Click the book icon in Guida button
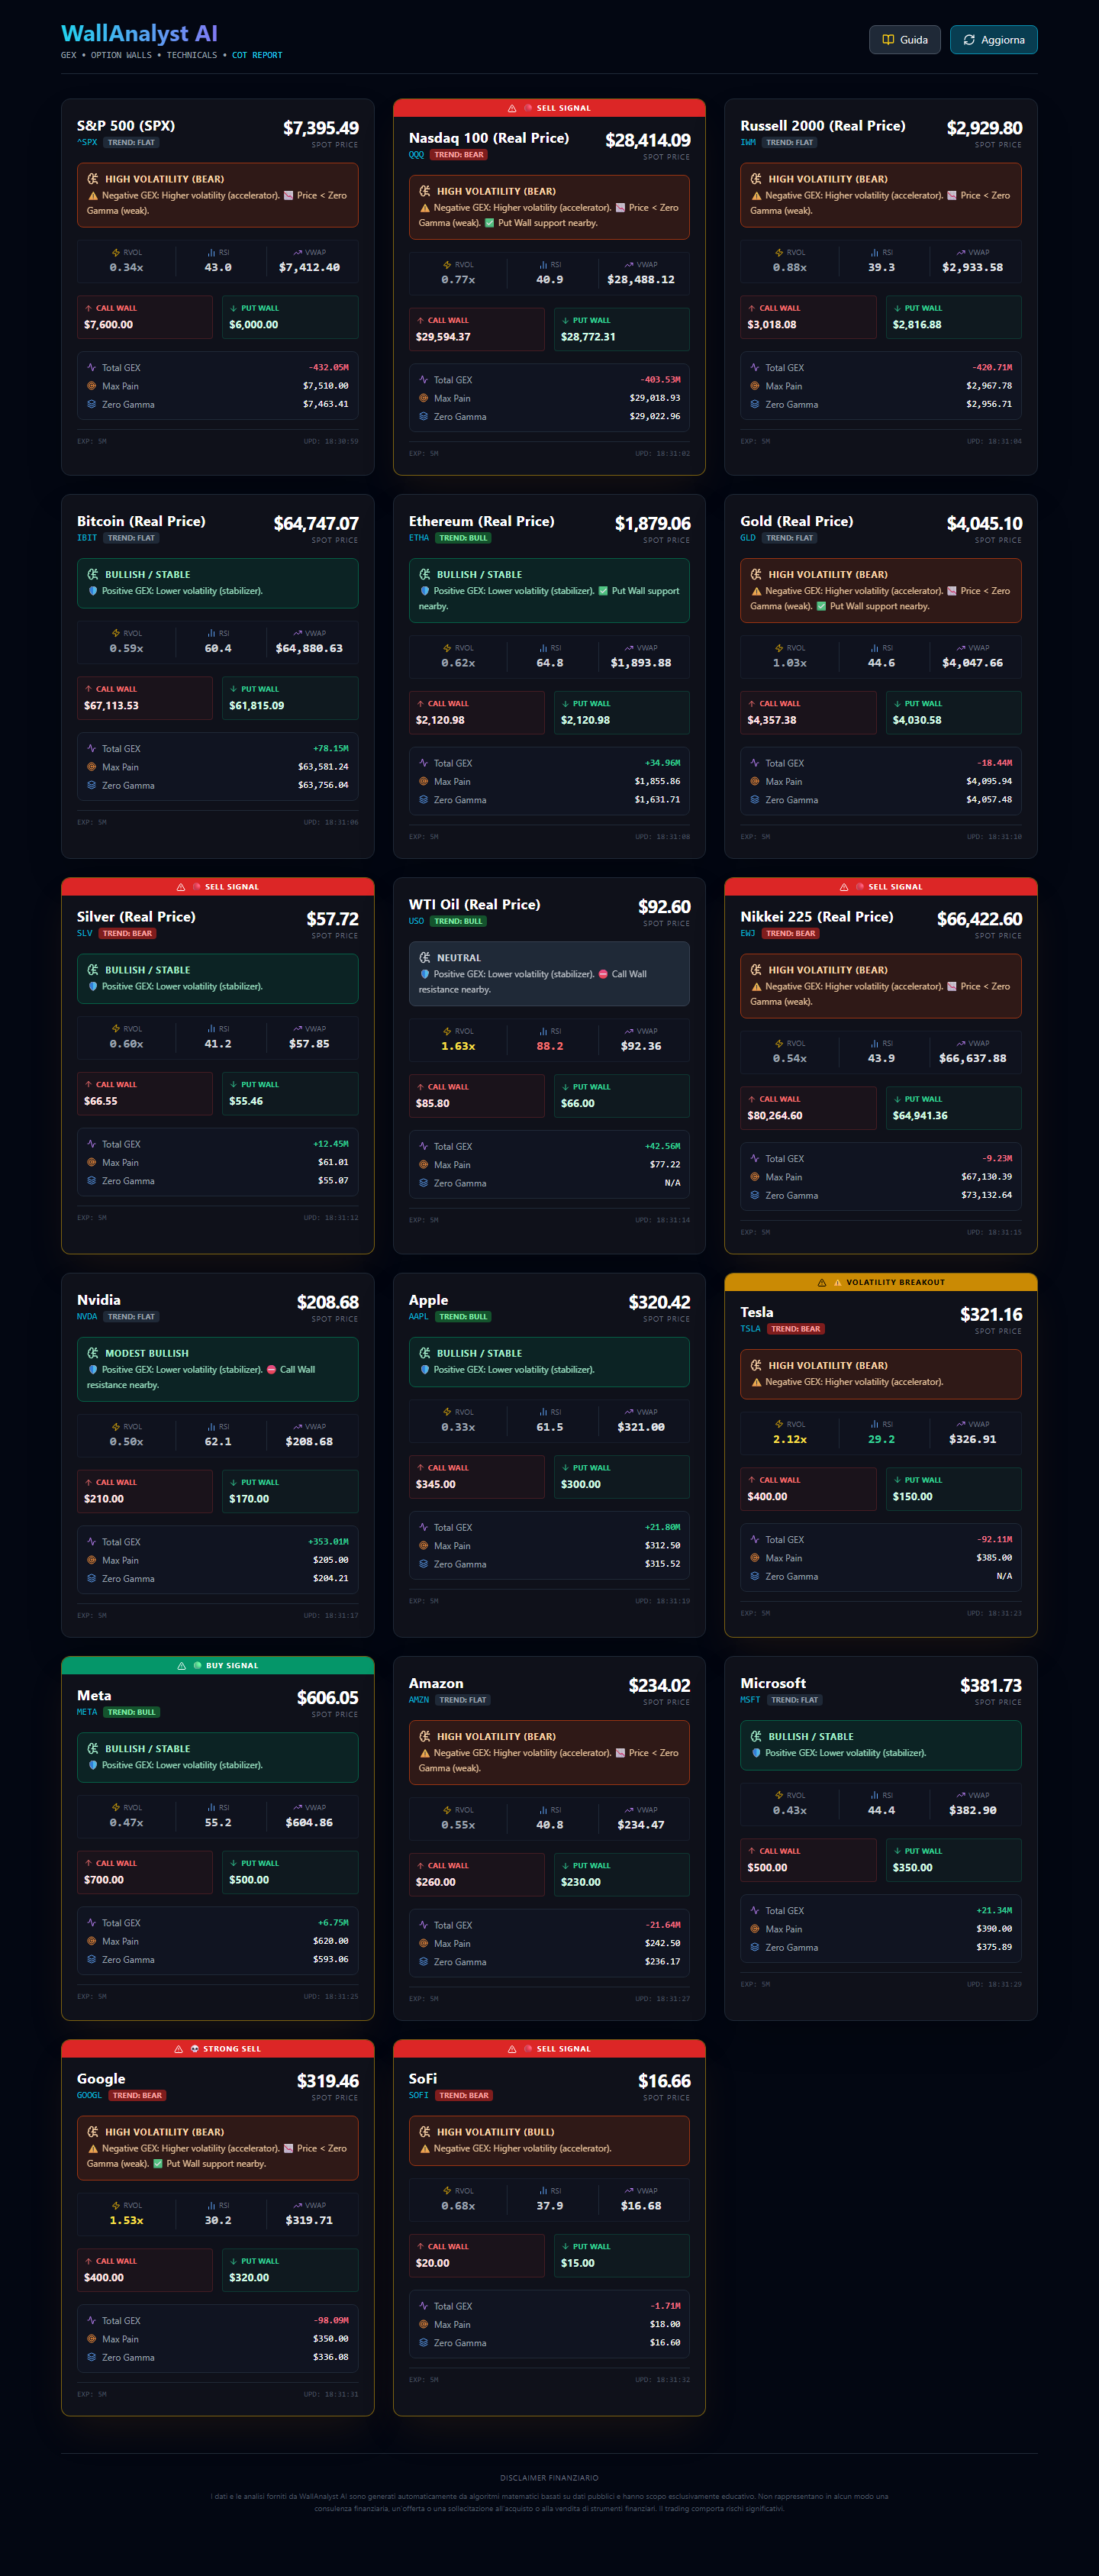This screenshot has height=2576, width=1099. [x=887, y=40]
